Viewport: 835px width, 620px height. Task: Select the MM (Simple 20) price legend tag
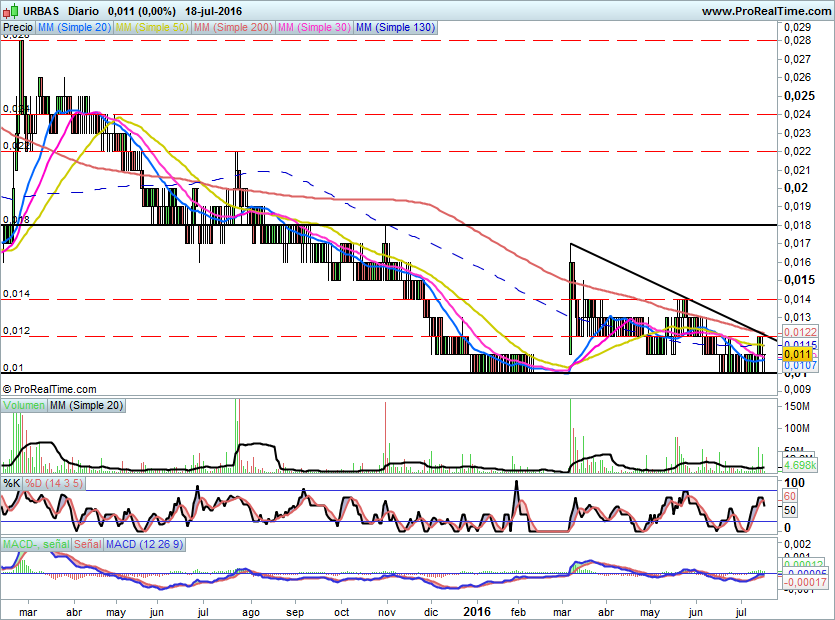click(x=75, y=28)
